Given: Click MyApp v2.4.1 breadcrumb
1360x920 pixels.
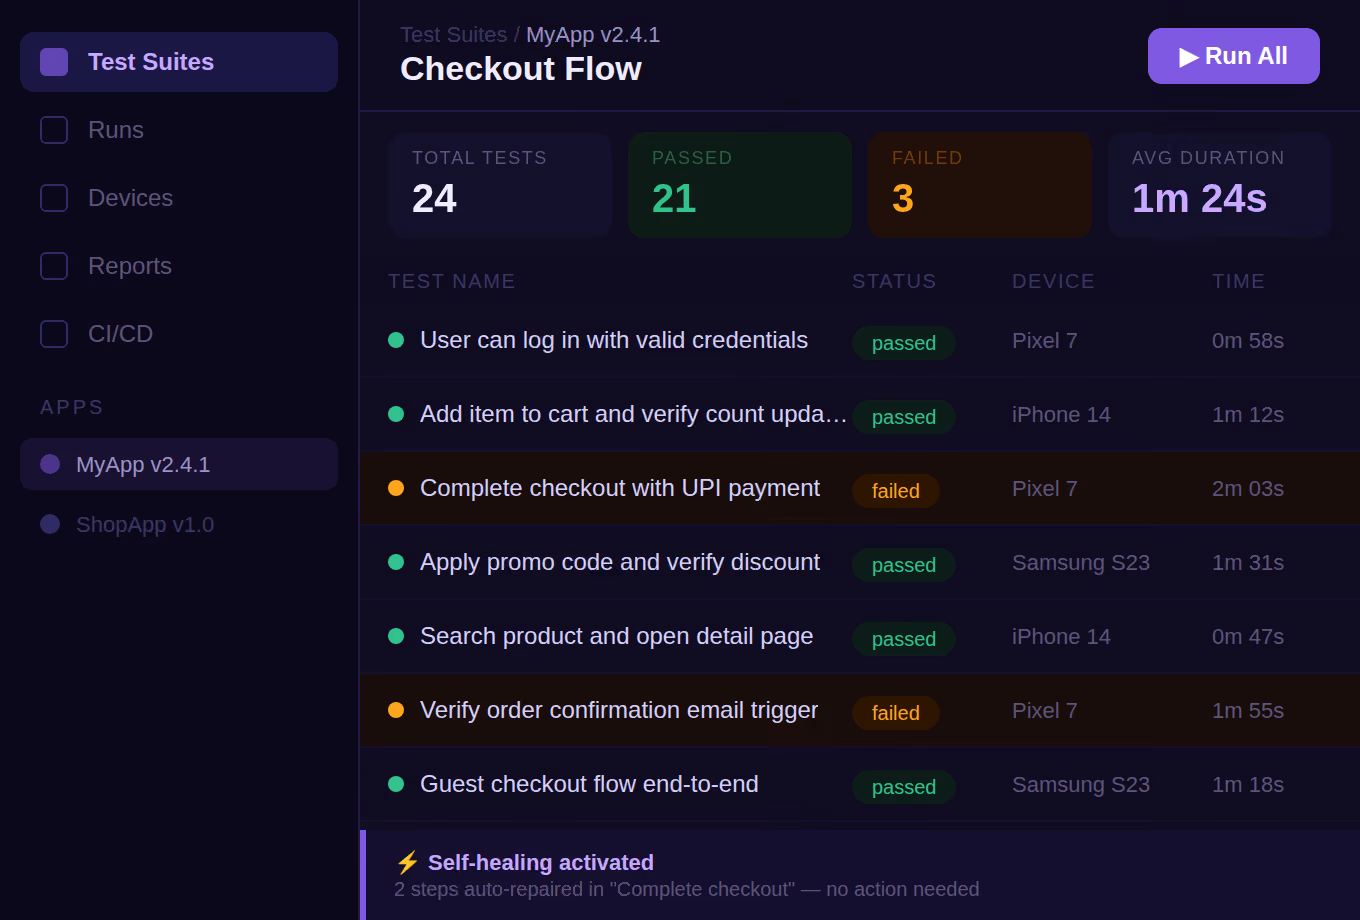Looking at the screenshot, I should pyautogui.click(x=593, y=35).
